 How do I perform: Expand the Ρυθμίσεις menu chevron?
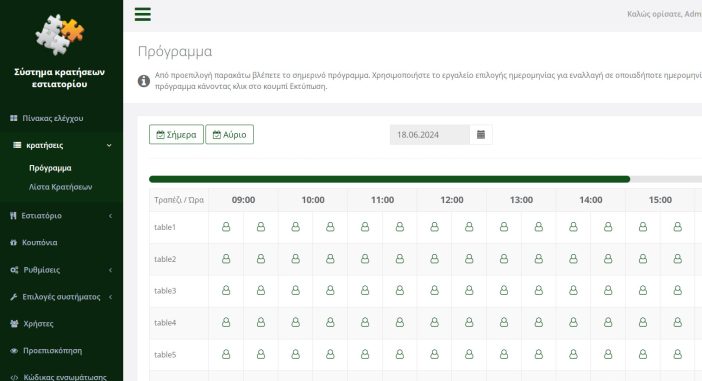click(x=110, y=270)
